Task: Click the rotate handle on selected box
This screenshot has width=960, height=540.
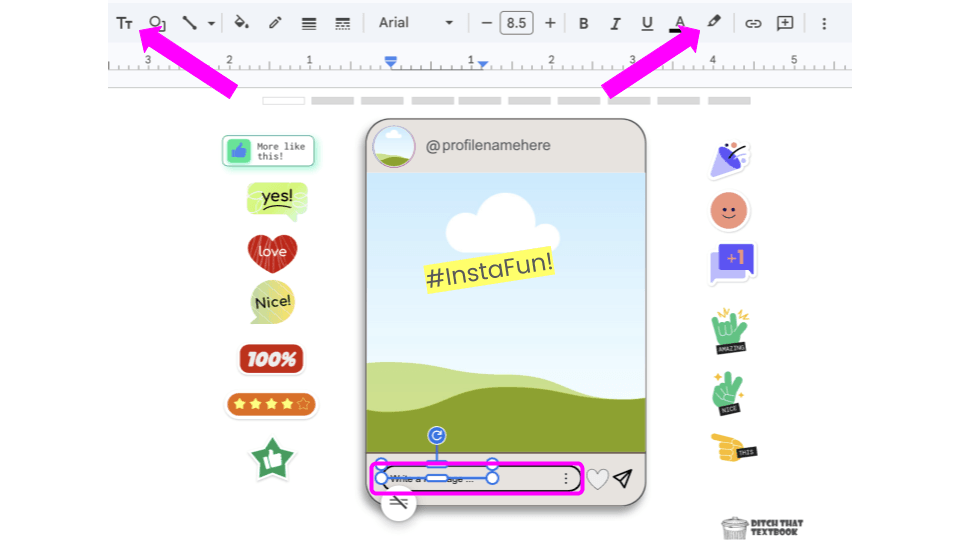Action: pos(437,435)
